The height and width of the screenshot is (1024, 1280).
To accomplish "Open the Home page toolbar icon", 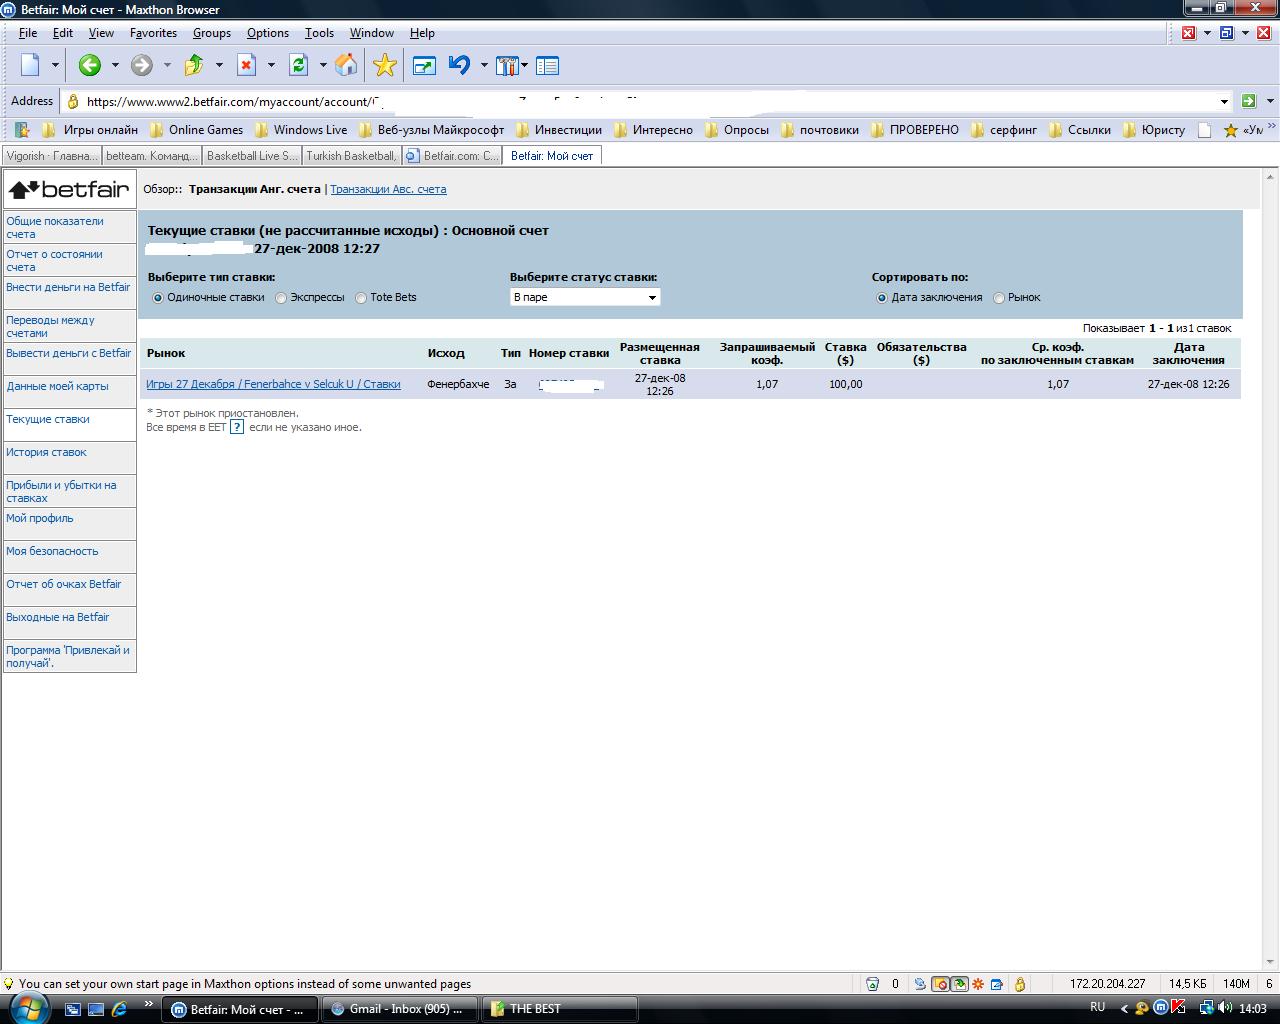I will point(346,66).
